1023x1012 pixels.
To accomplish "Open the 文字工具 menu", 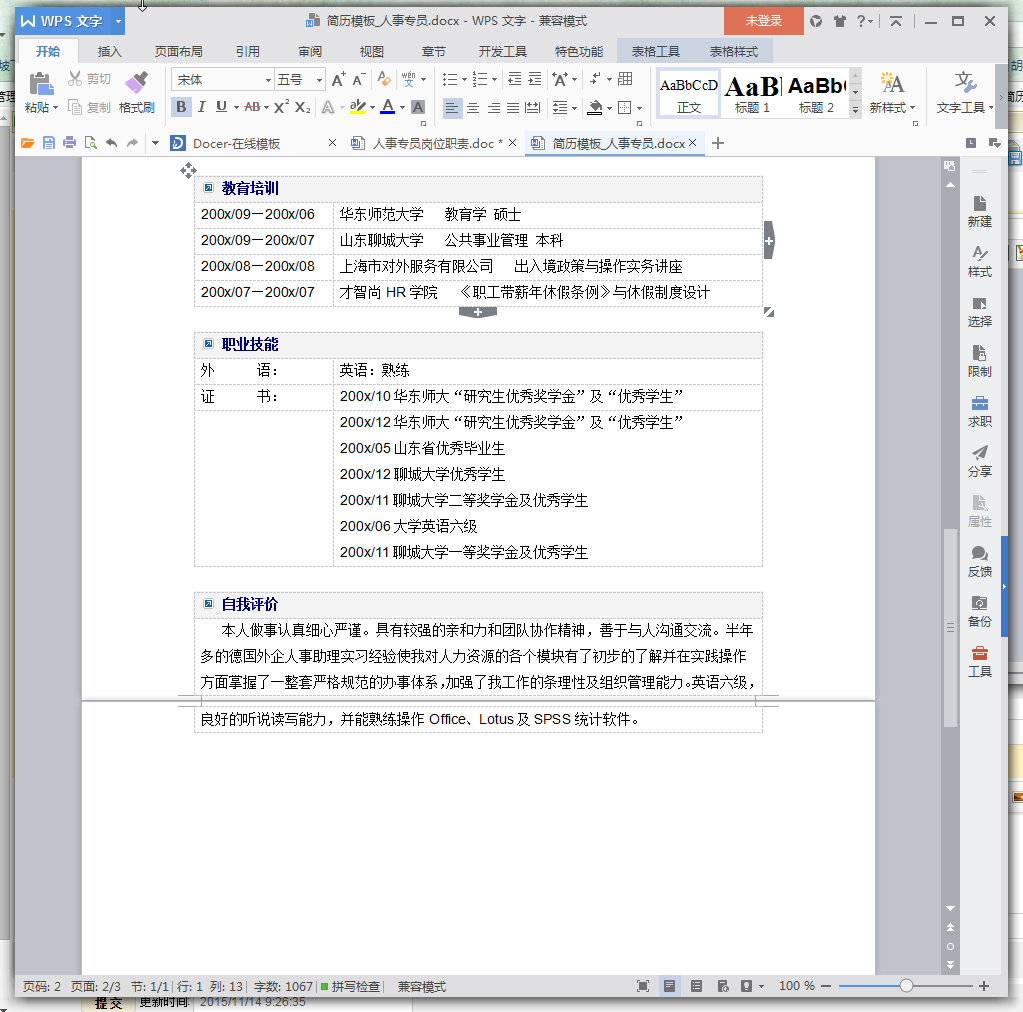I will pyautogui.click(x=965, y=93).
